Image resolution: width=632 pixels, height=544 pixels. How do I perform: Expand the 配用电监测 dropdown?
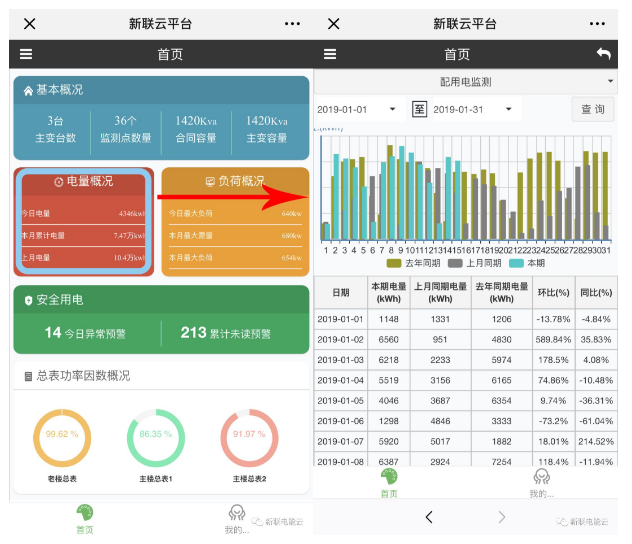465,82
